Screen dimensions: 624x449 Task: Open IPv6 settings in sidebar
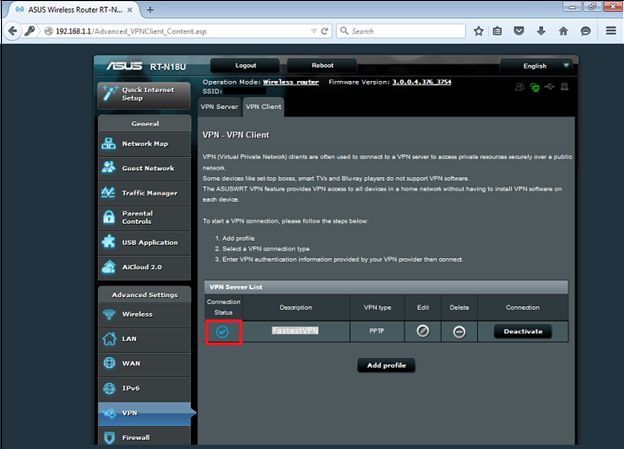coord(144,388)
